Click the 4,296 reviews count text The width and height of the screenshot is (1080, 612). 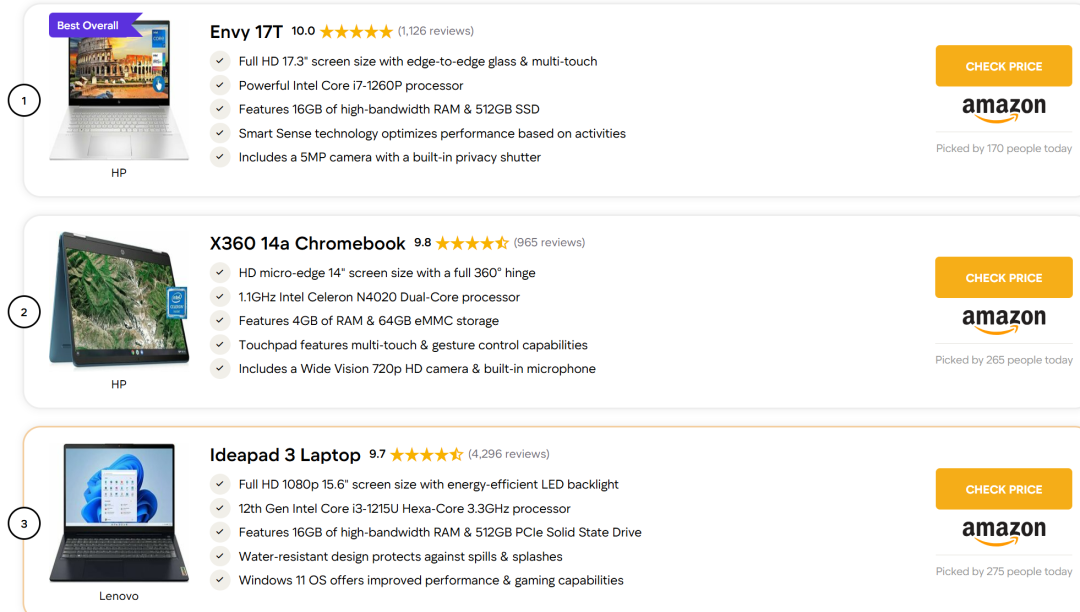tap(509, 454)
